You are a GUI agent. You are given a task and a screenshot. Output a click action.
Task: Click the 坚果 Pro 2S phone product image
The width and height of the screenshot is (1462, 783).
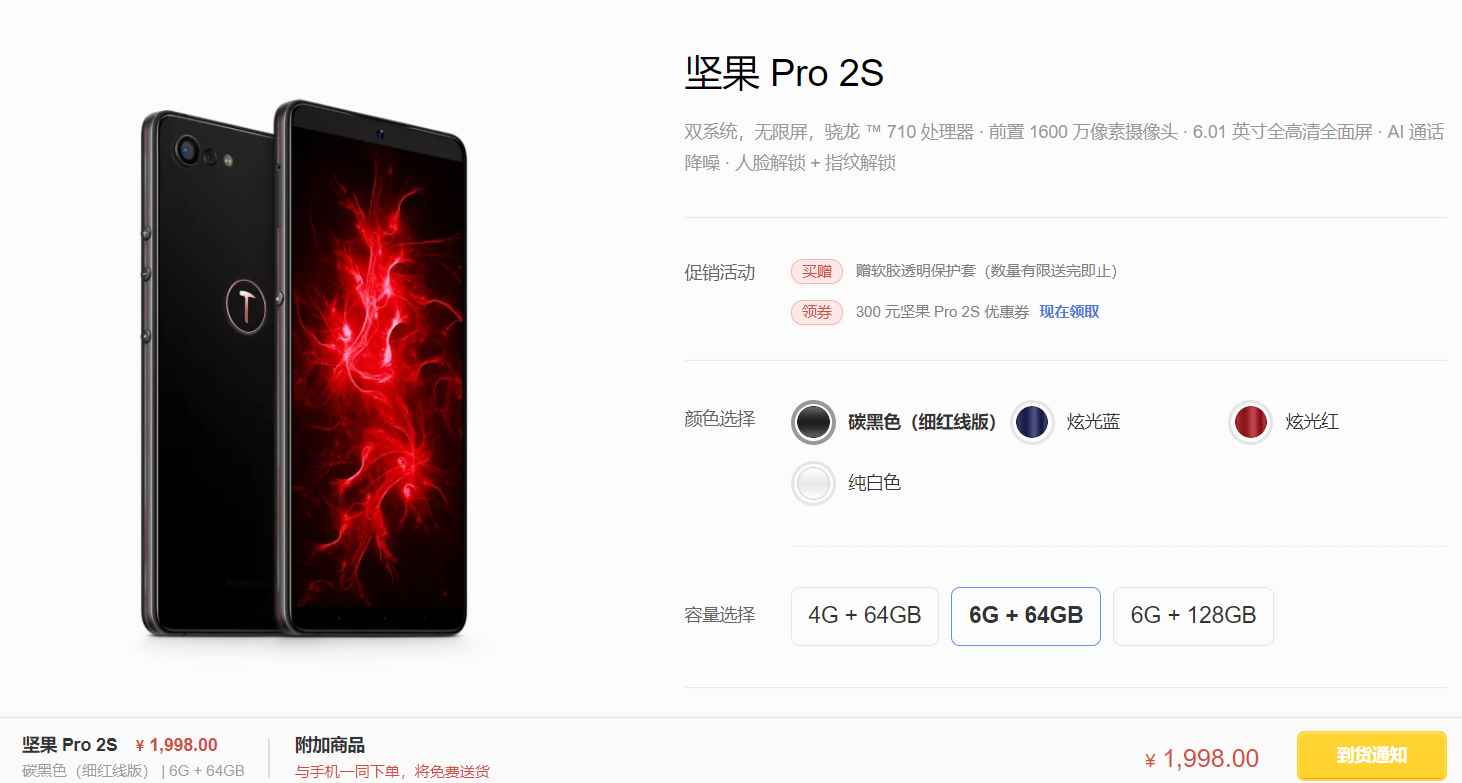point(304,368)
